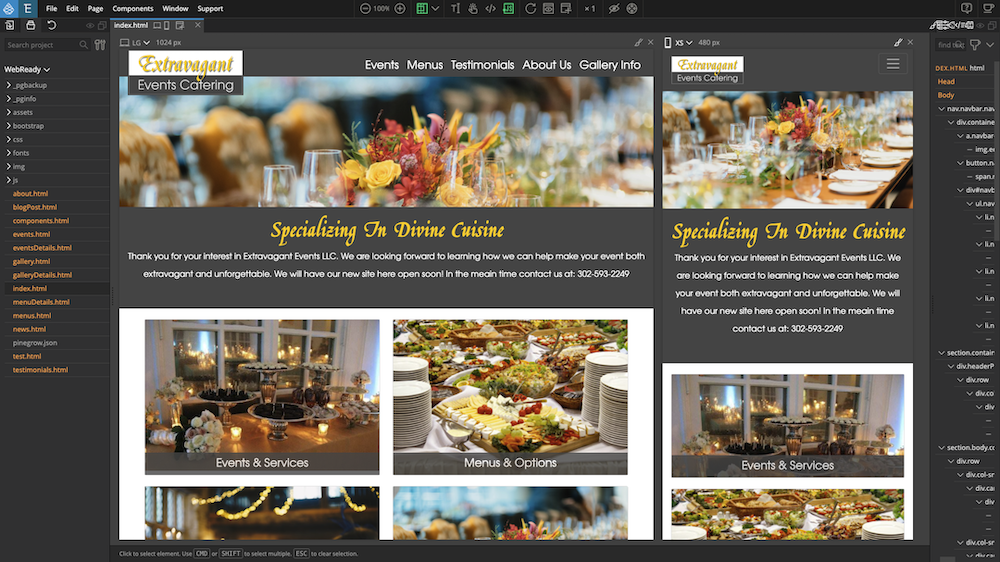This screenshot has width=1000, height=562.
Task: Switch to the index.html tab
Action: click(130, 25)
